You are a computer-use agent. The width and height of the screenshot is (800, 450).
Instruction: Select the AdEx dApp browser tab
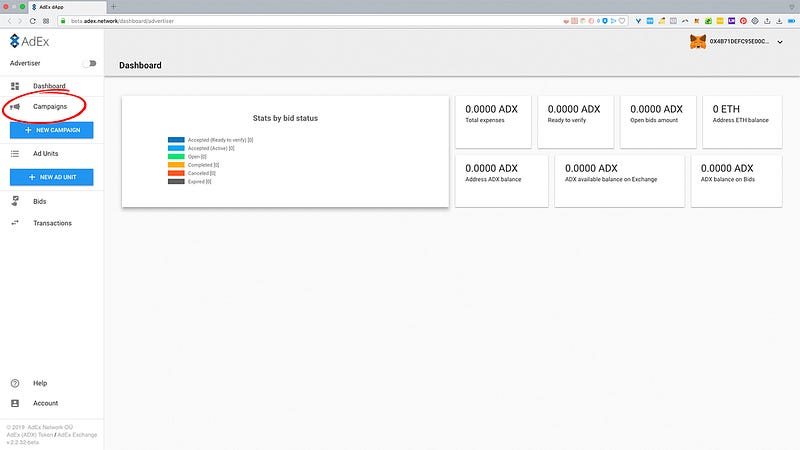[66, 7]
